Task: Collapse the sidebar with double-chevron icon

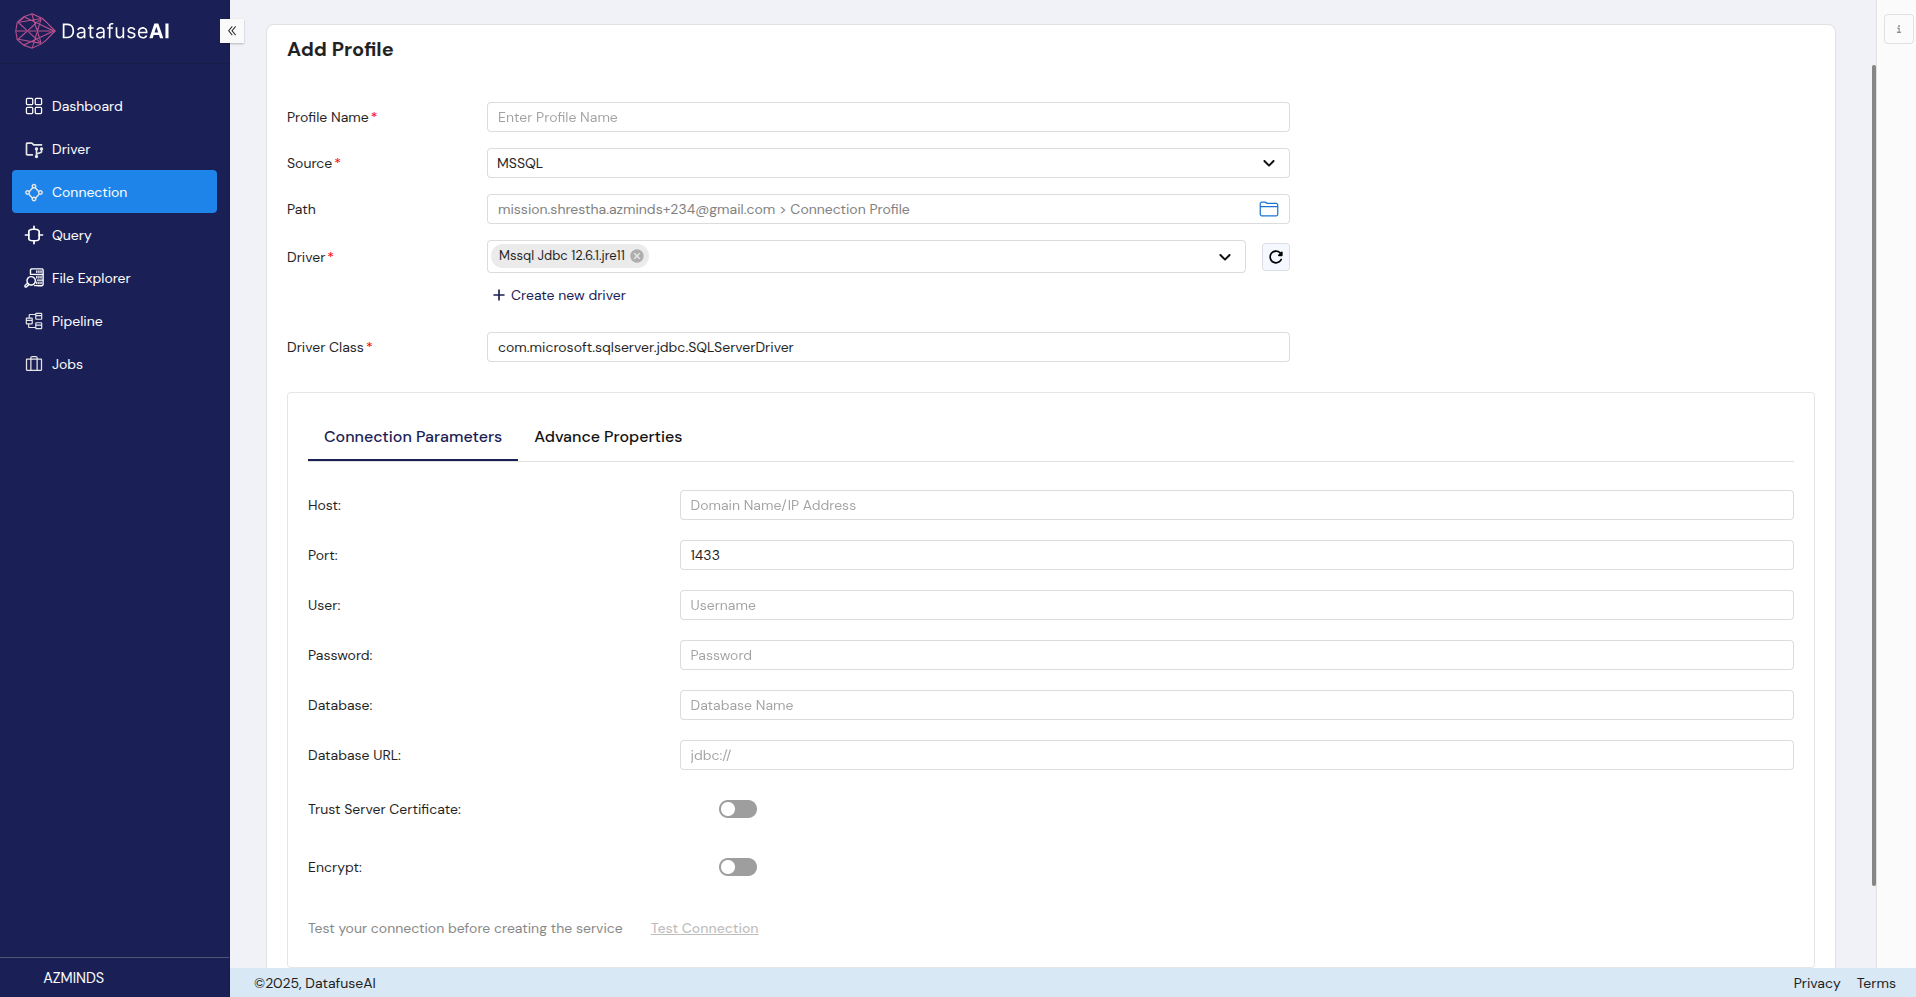Action: click(232, 31)
